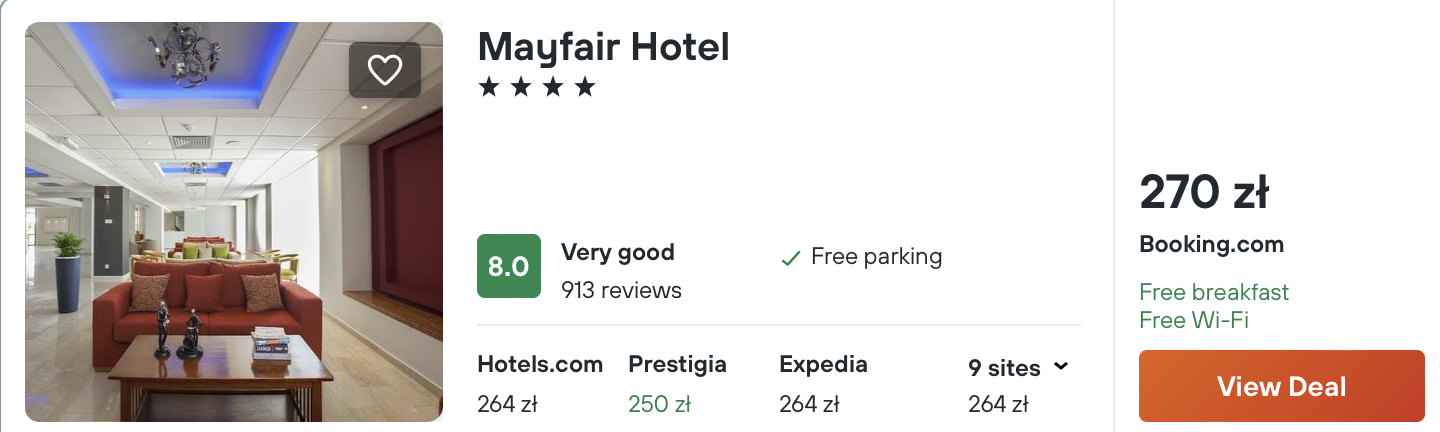Click the green 250 zł Prestigia price

pos(660,405)
